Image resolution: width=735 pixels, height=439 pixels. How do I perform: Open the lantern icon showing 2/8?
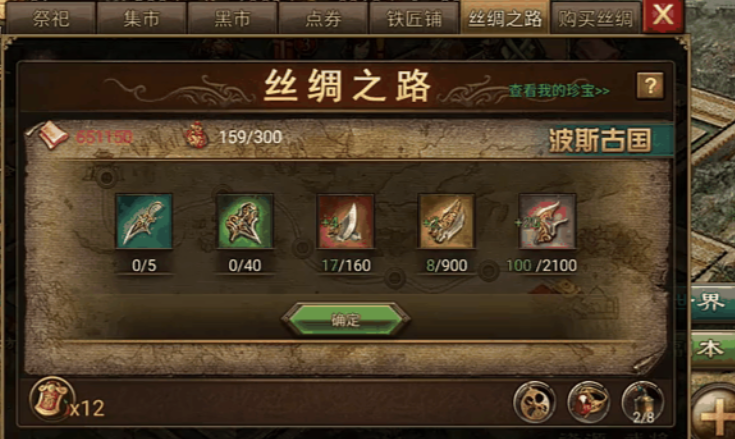[643, 402]
